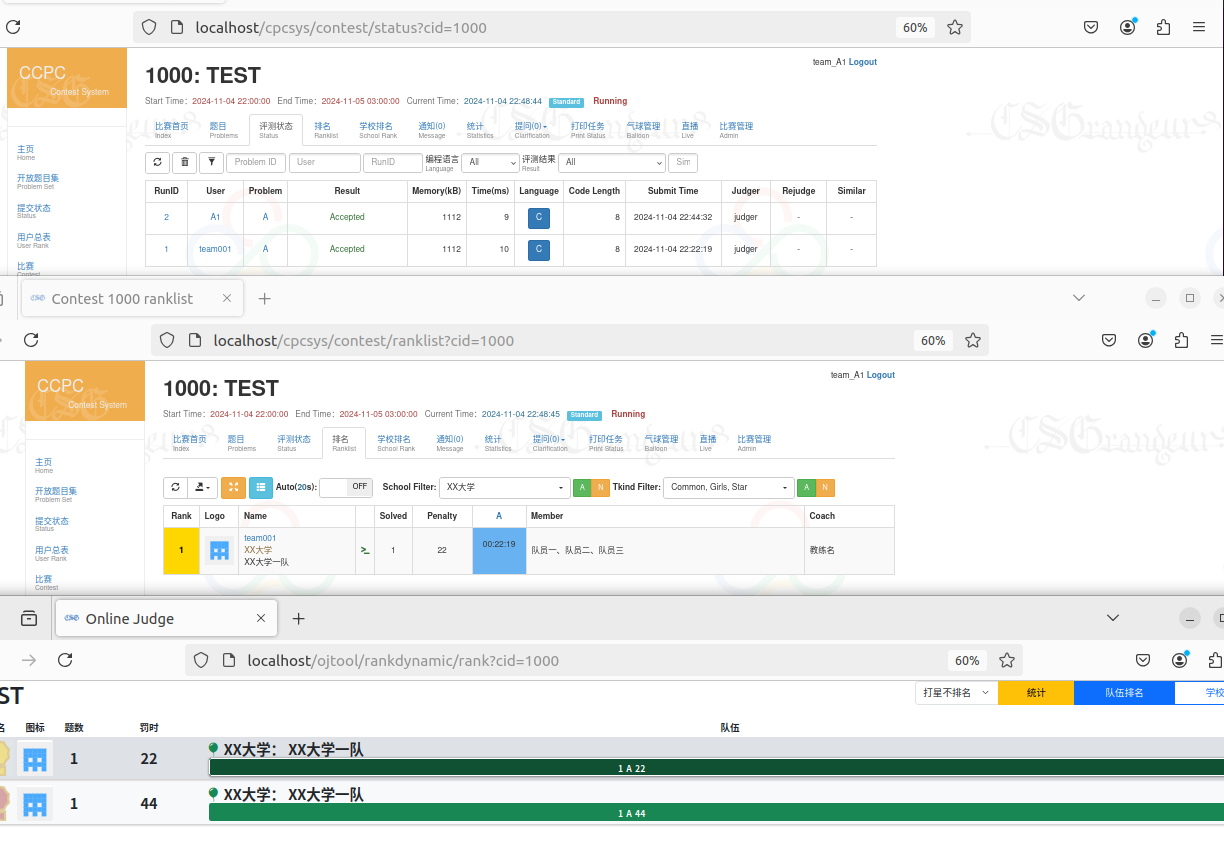Click the team001 logo icon in the ranklist
1224x867 pixels.
tap(219, 550)
